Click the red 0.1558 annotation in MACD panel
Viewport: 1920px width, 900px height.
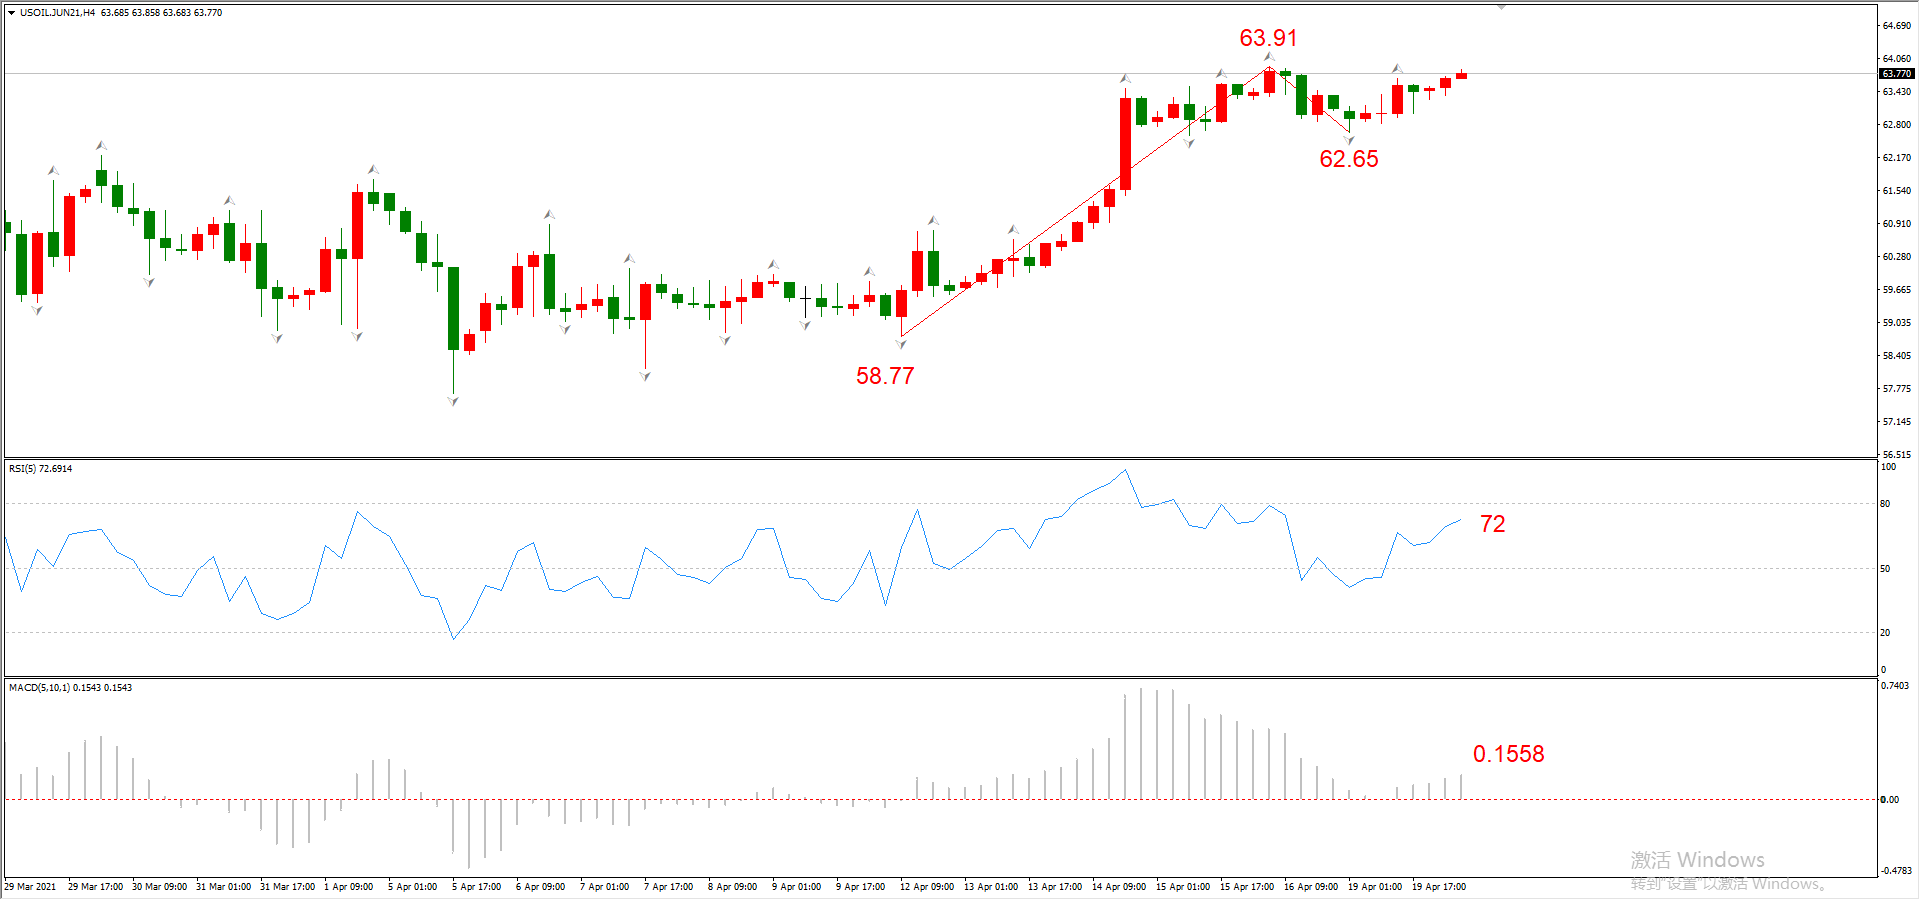tap(1508, 754)
